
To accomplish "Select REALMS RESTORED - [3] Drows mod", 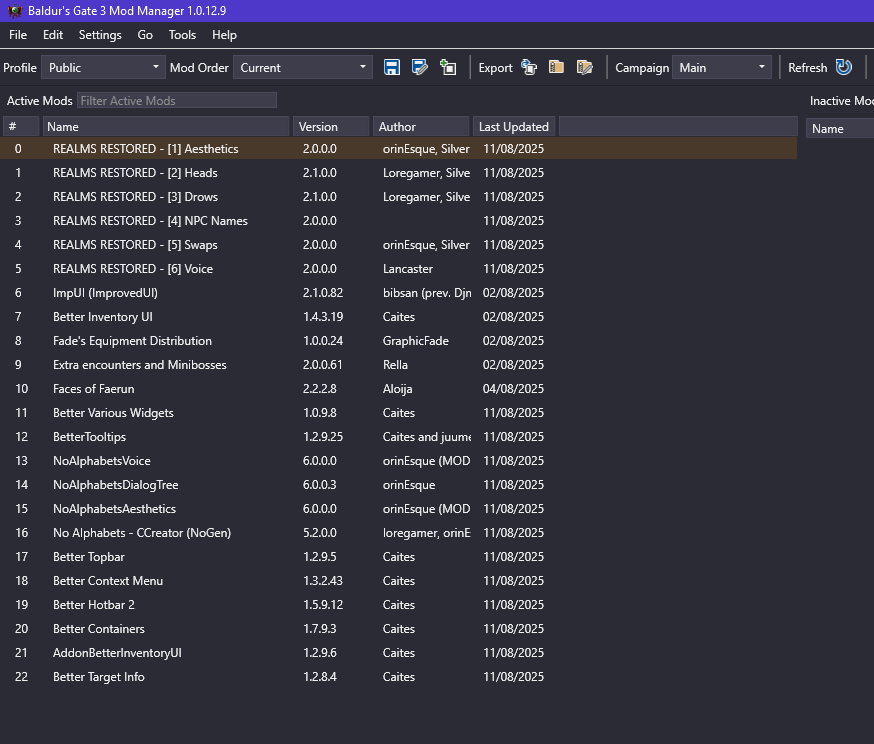I will (x=399, y=197).
